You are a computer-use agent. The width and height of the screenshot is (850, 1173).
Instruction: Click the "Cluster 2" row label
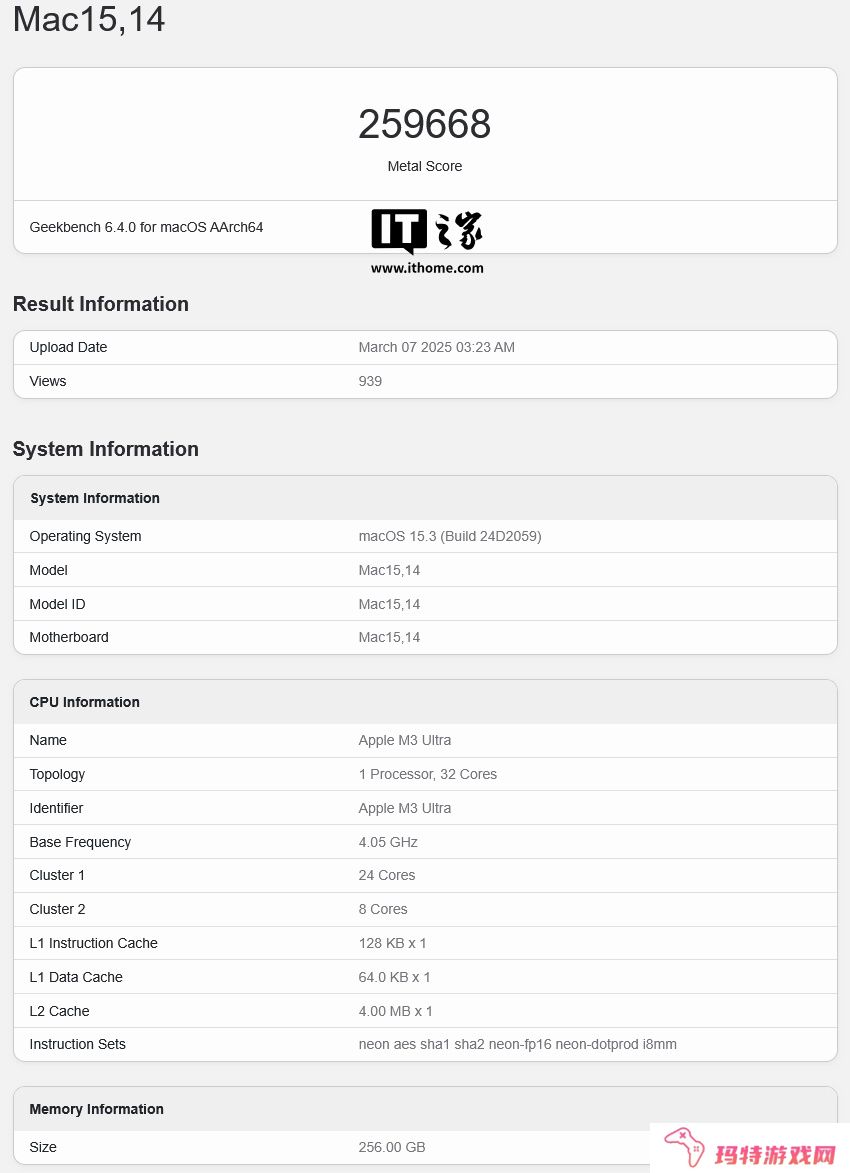pyautogui.click(x=58, y=910)
